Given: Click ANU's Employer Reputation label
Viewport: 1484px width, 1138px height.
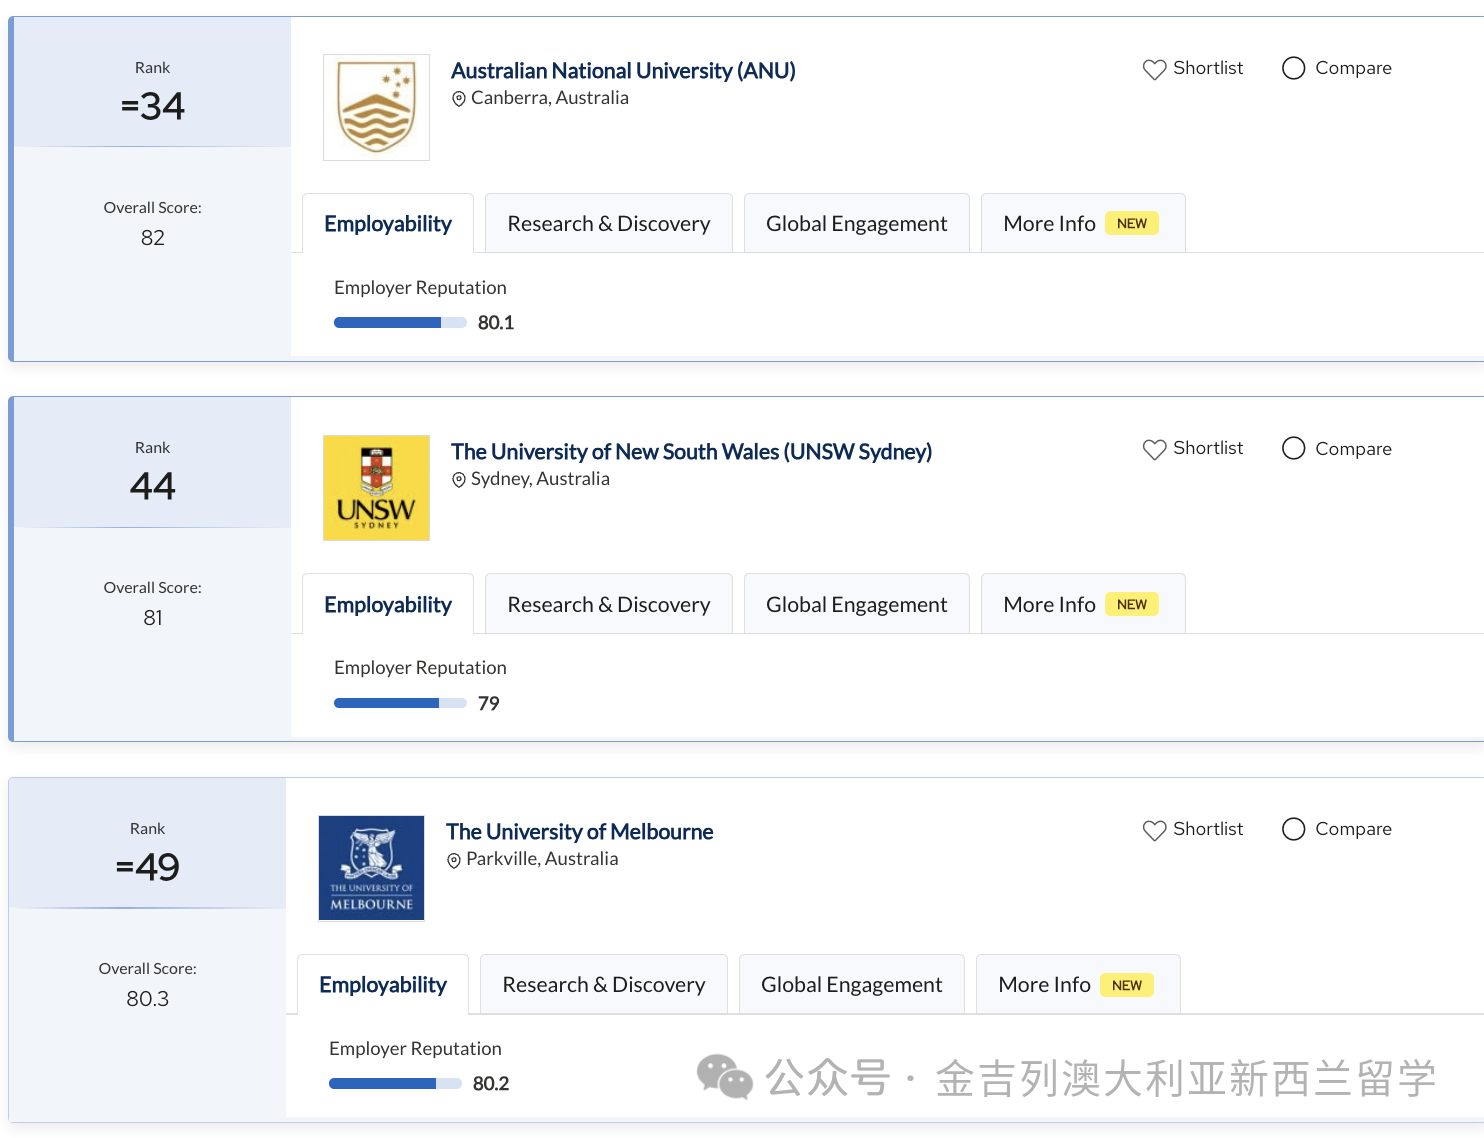Looking at the screenshot, I should tap(420, 288).
